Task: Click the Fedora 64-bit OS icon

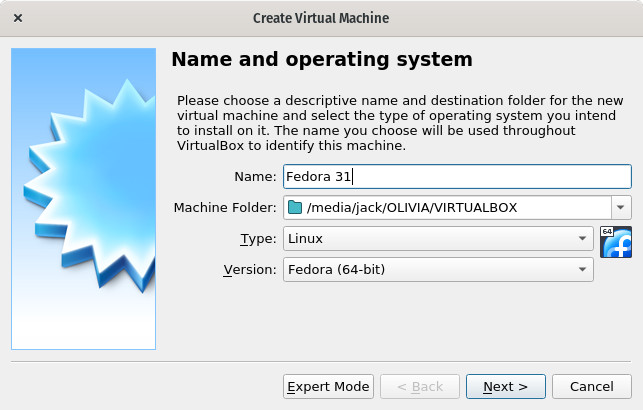Action: point(616,242)
